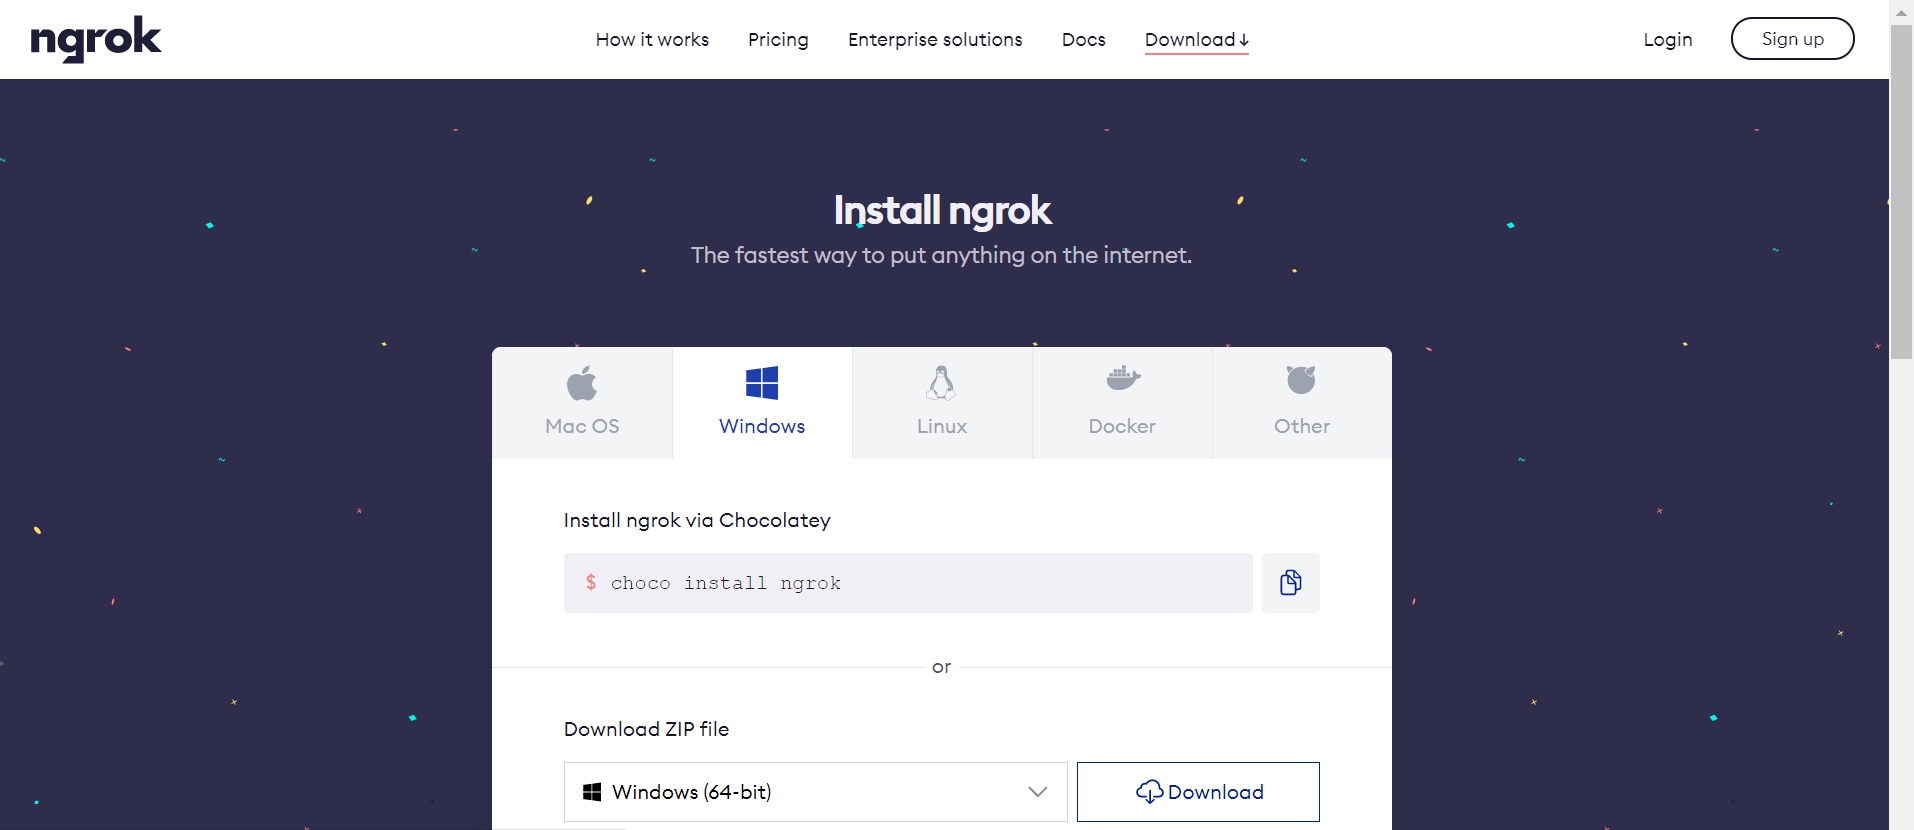Click the Sign up button
The image size is (1914, 830).
click(x=1792, y=38)
